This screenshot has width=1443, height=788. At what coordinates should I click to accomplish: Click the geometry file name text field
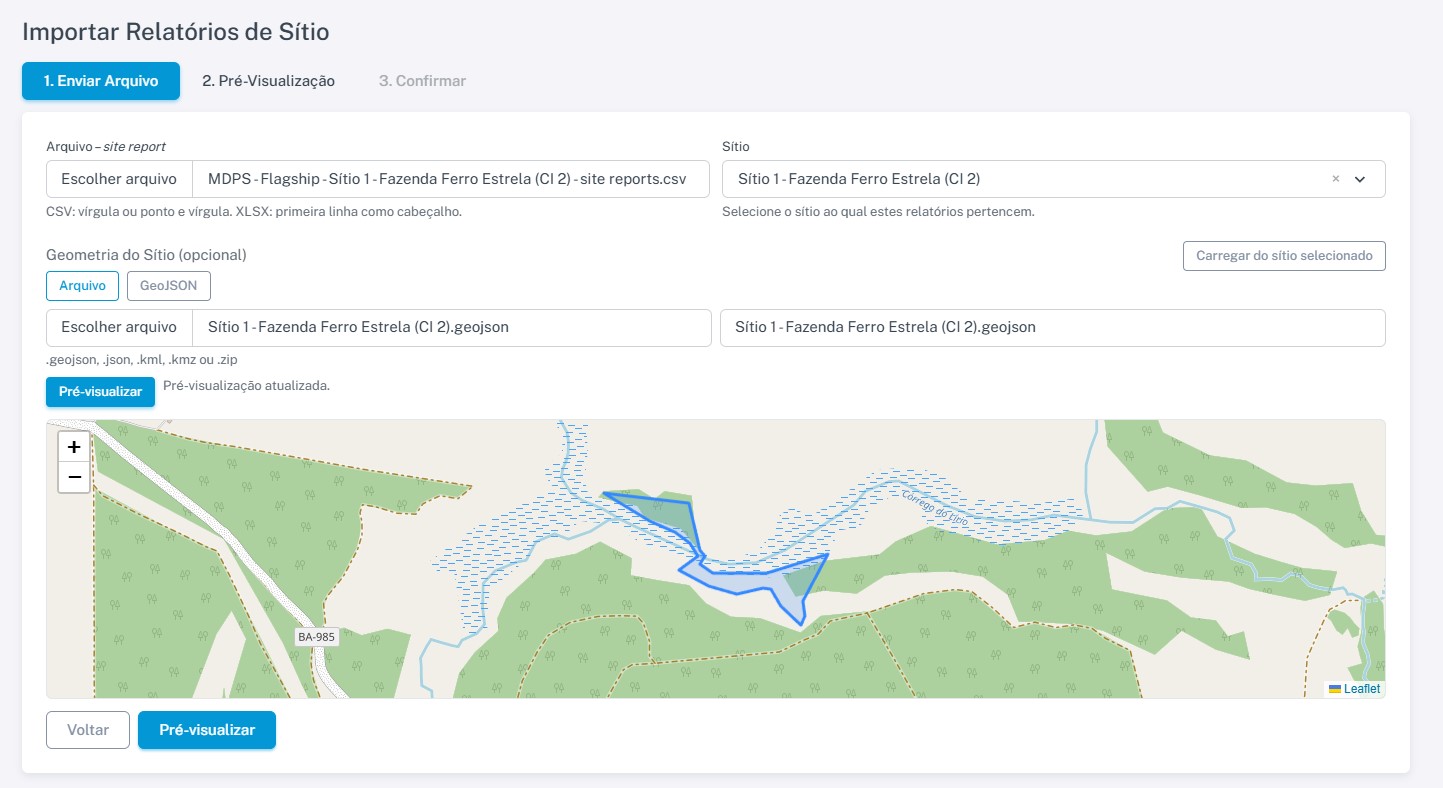click(1052, 327)
